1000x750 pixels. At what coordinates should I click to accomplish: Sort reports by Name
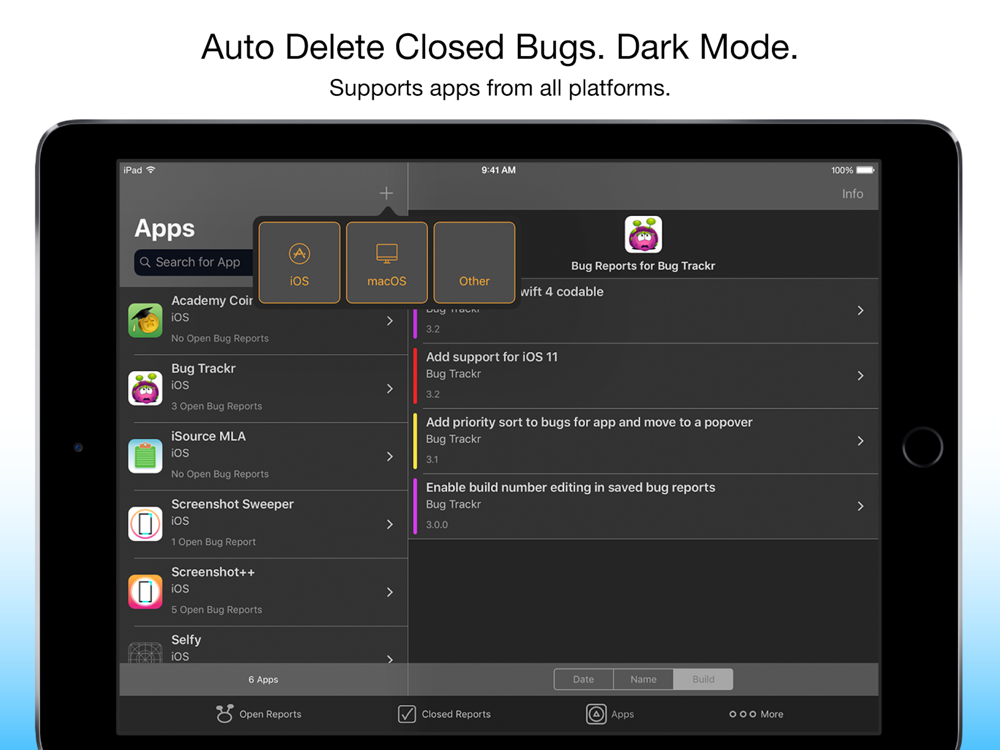tap(643, 679)
